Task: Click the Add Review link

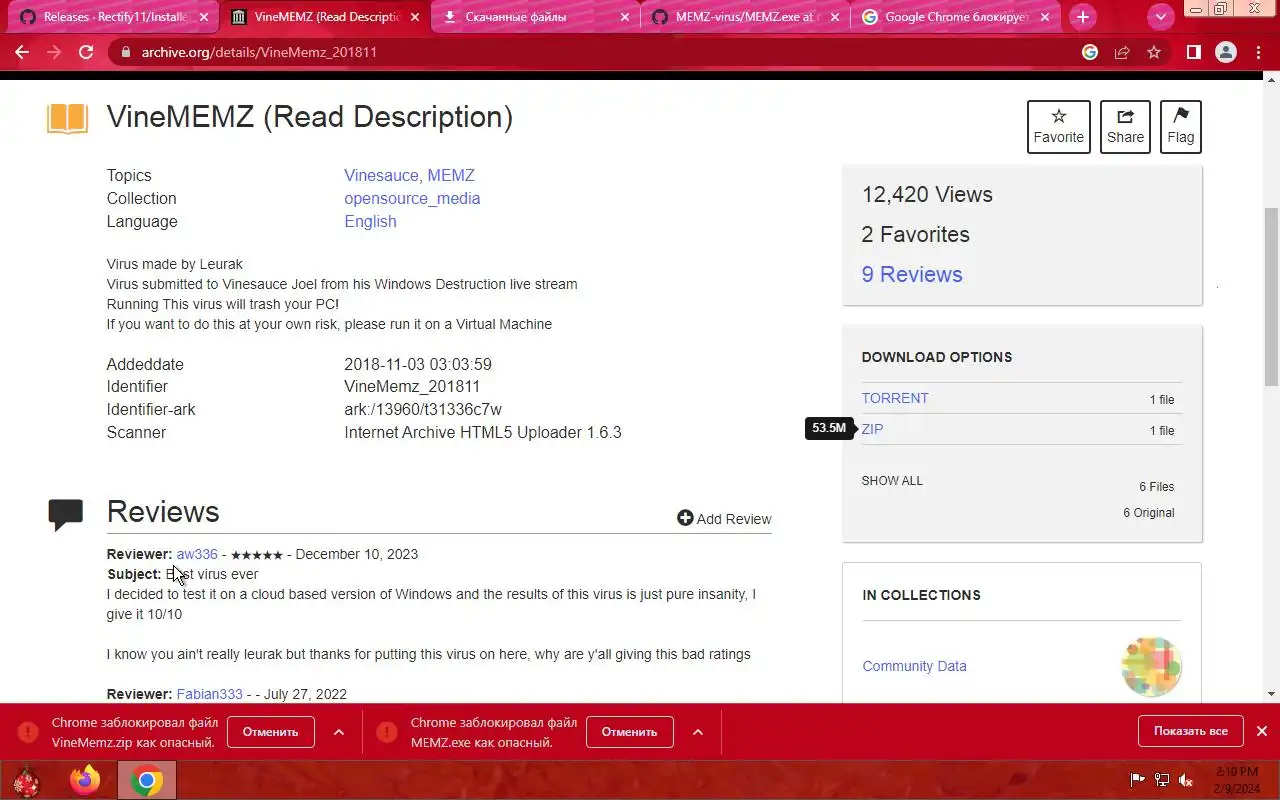Action: [724, 518]
